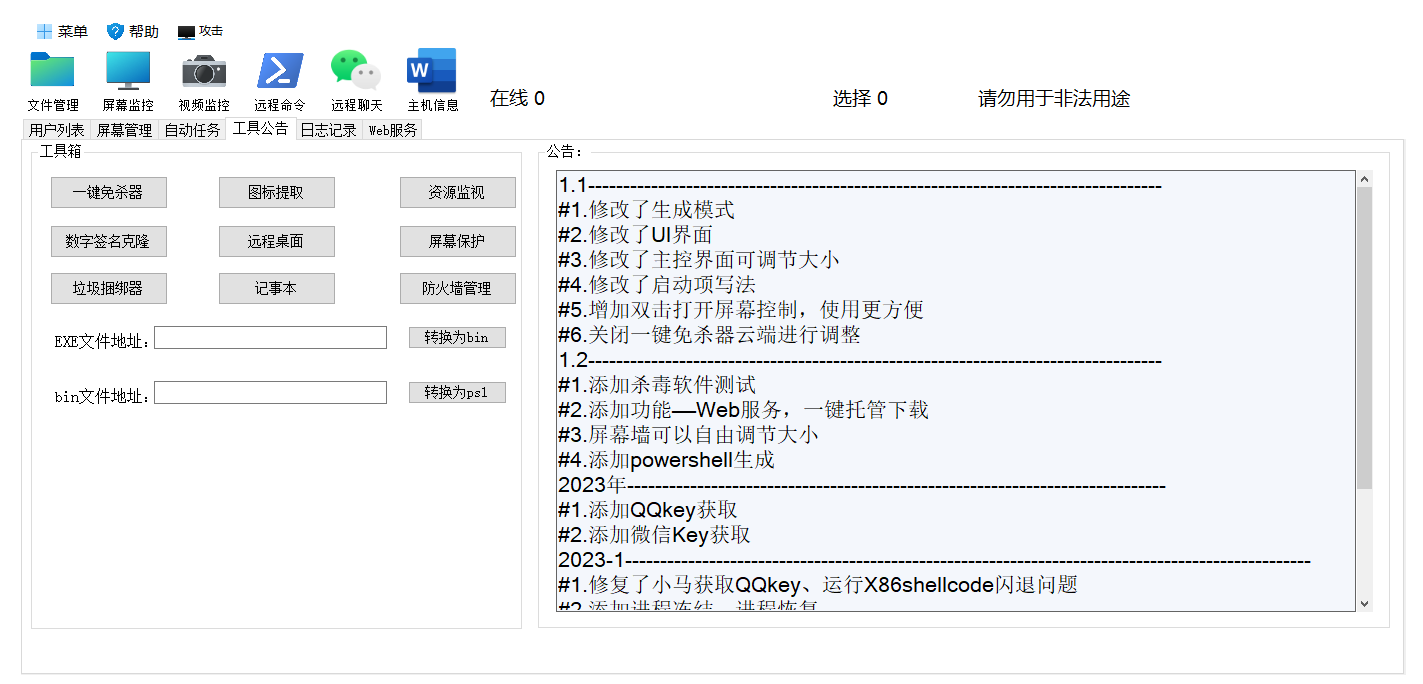
Task: Click the announcement scrollbar up arrow
Action: pyautogui.click(x=1364, y=179)
